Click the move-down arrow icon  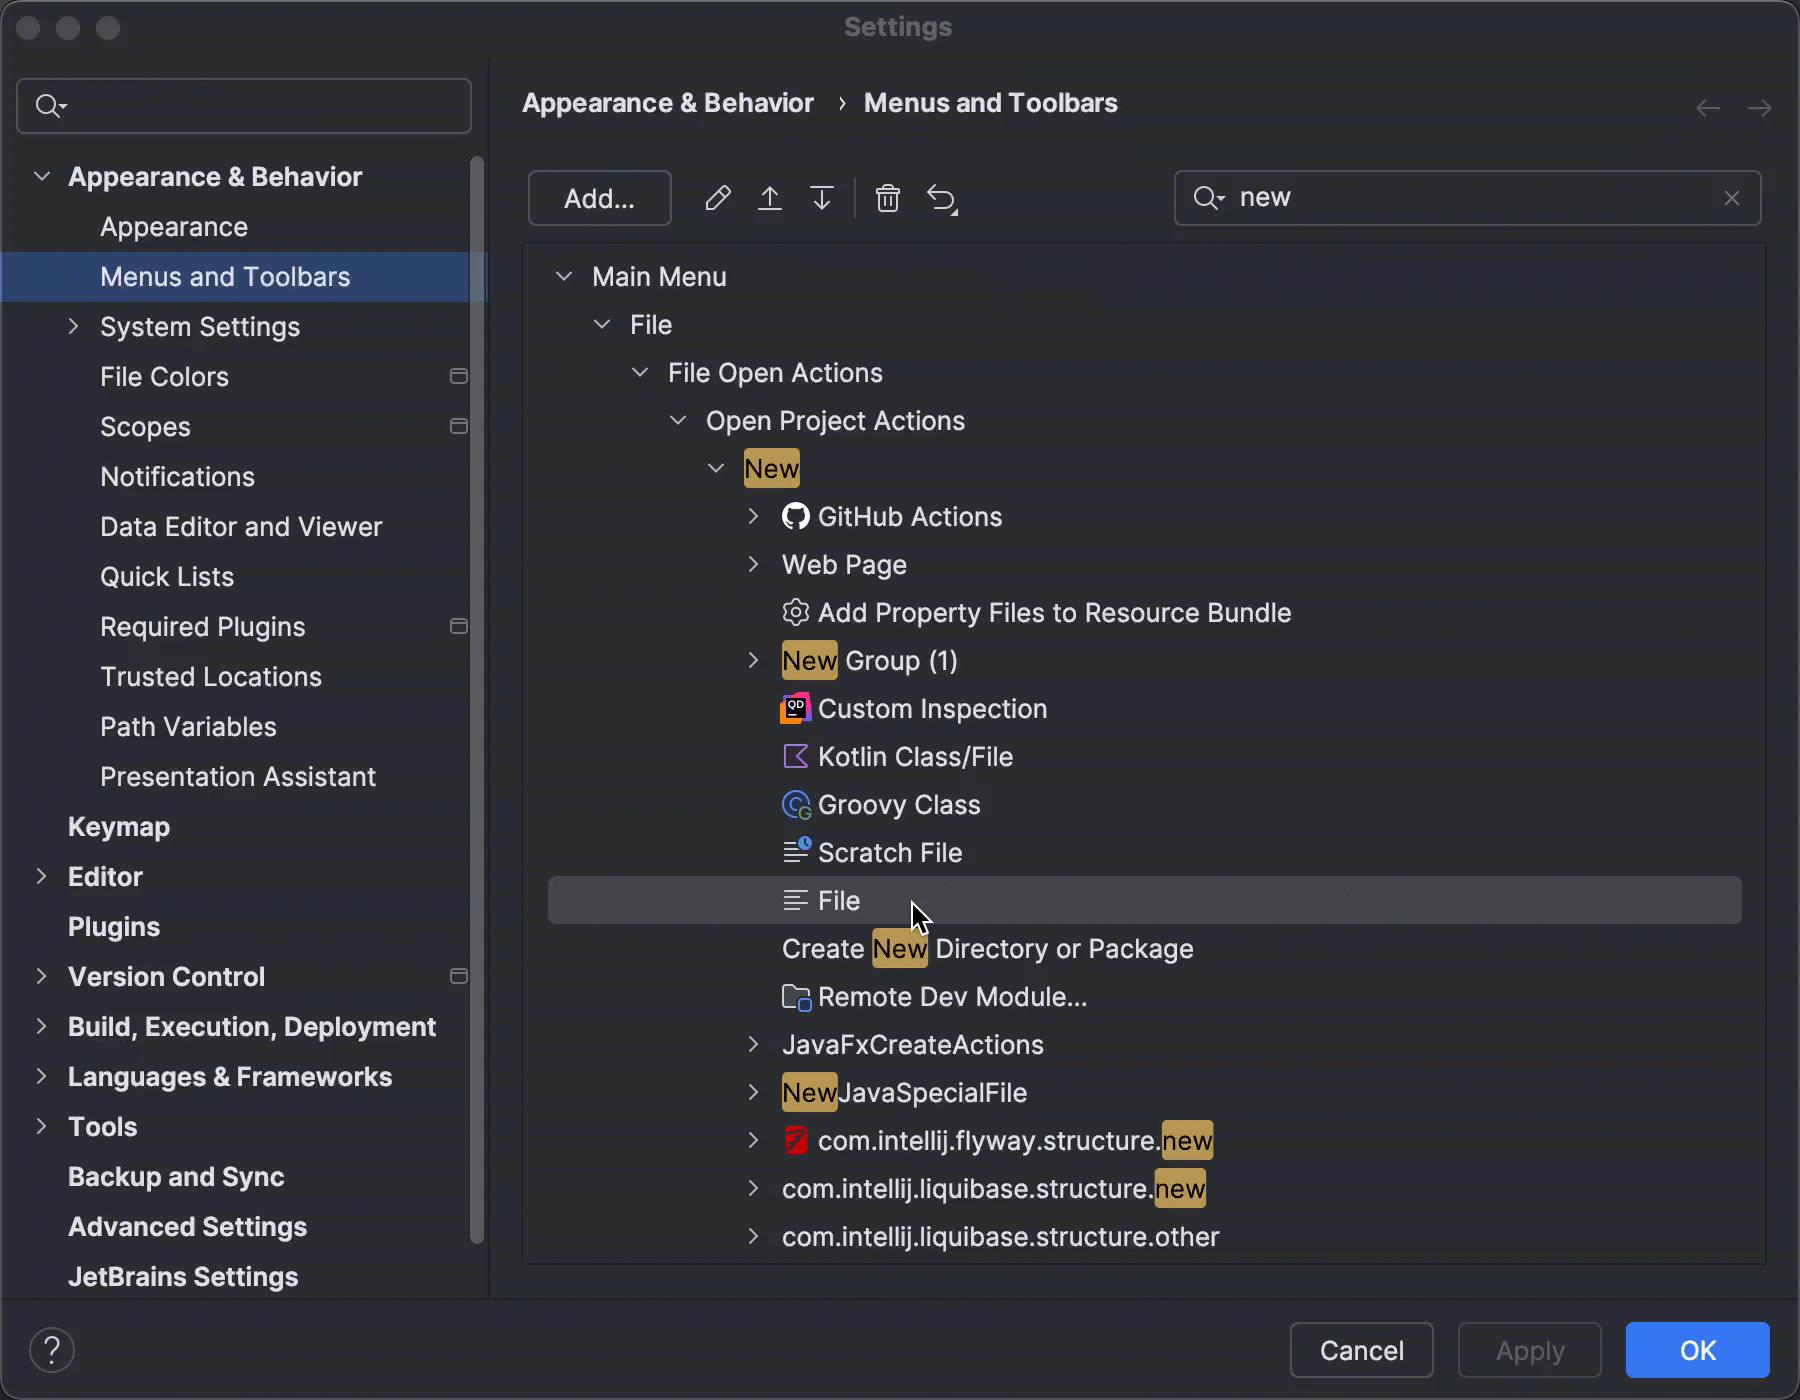pos(821,198)
